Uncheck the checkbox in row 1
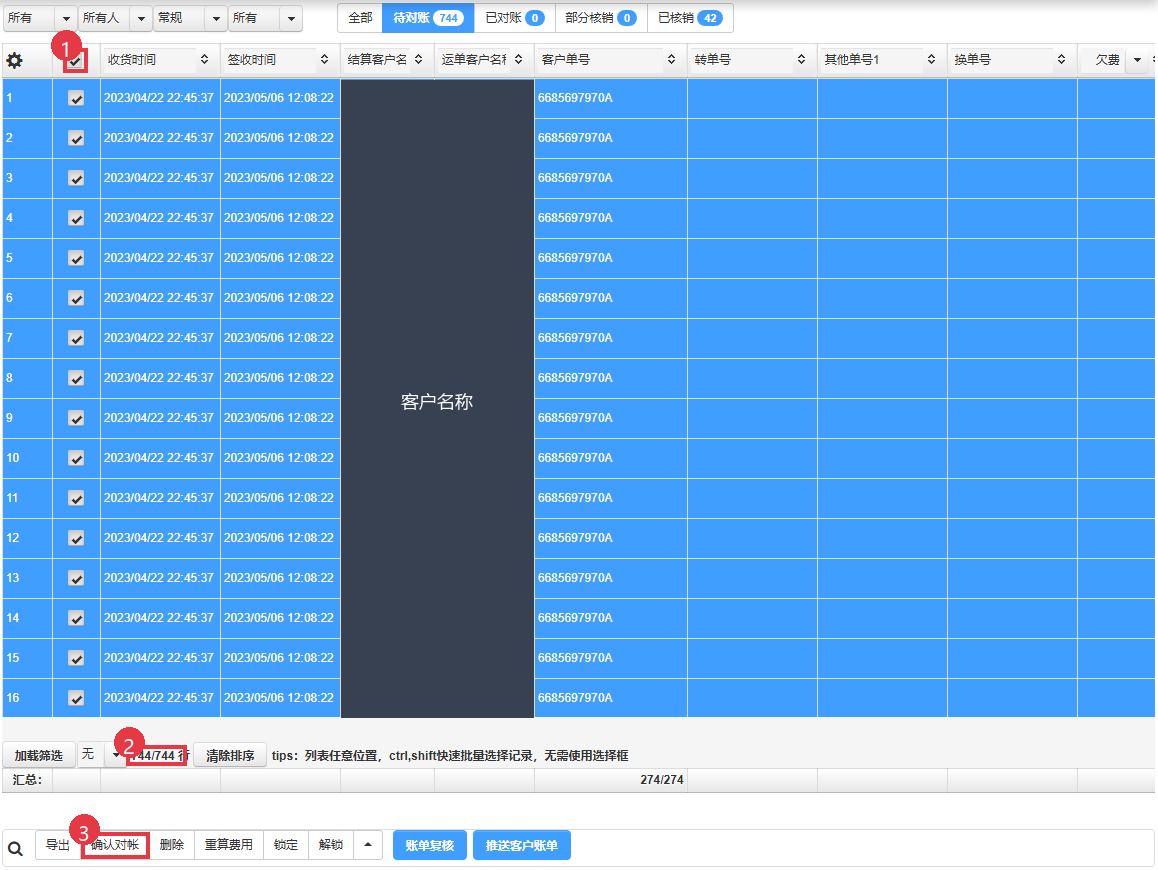Image resolution: width=1158 pixels, height=870 pixels. [76, 98]
